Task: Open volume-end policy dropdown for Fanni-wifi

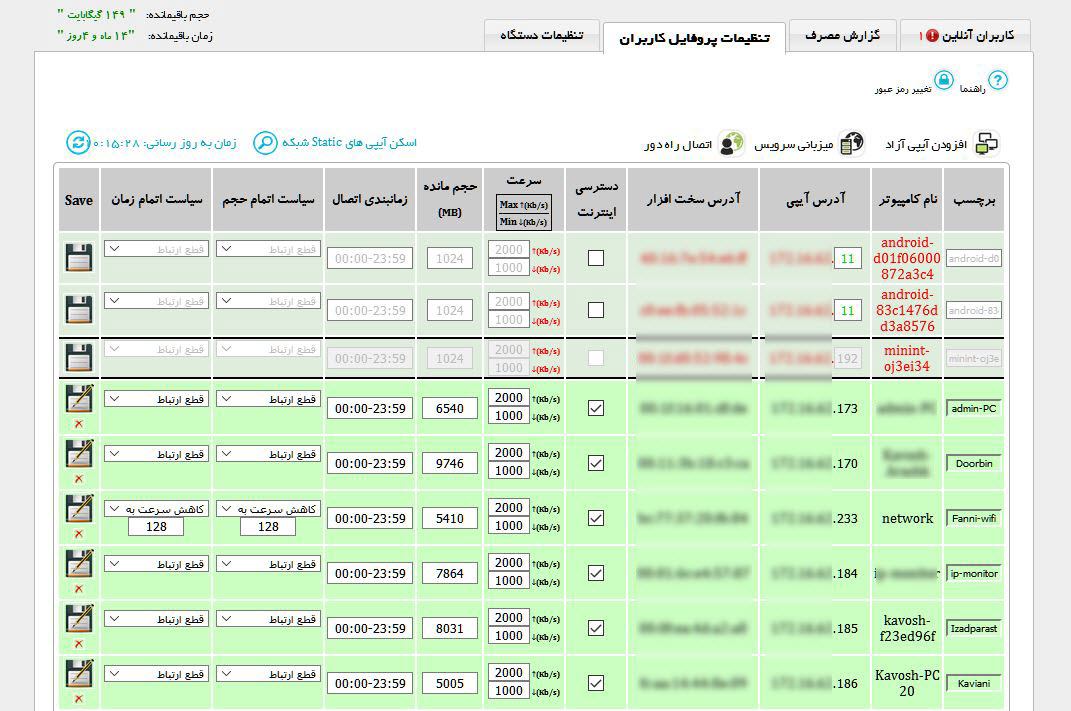Action: [x=268, y=509]
